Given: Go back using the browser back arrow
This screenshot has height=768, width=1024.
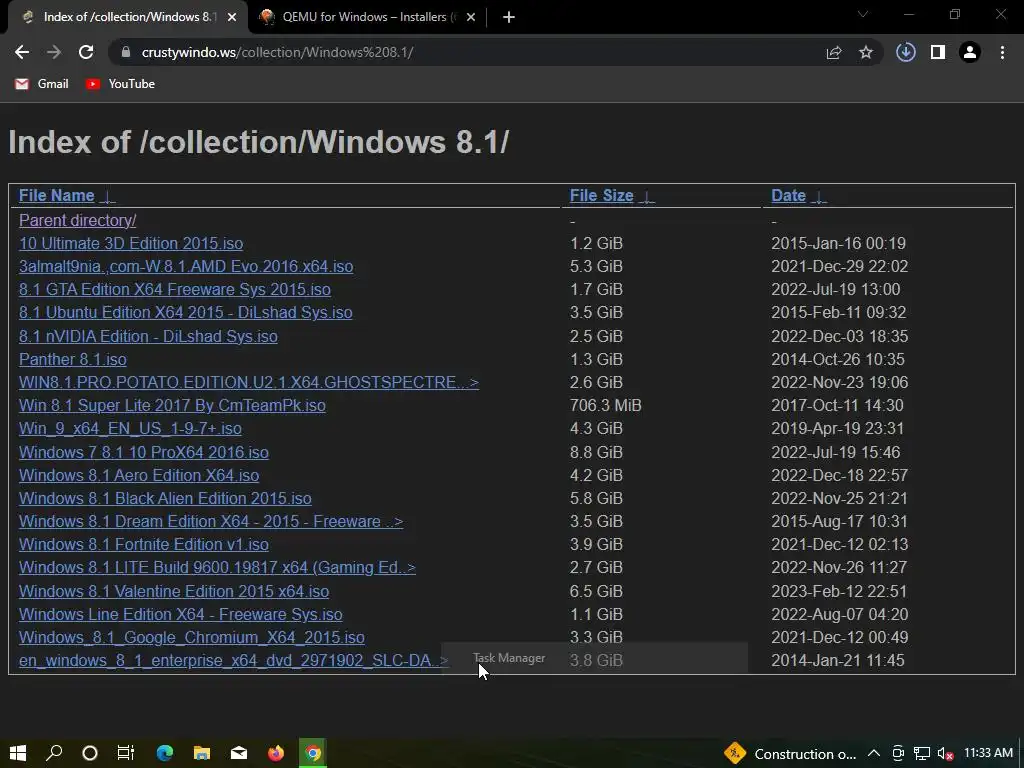Looking at the screenshot, I should tap(22, 52).
